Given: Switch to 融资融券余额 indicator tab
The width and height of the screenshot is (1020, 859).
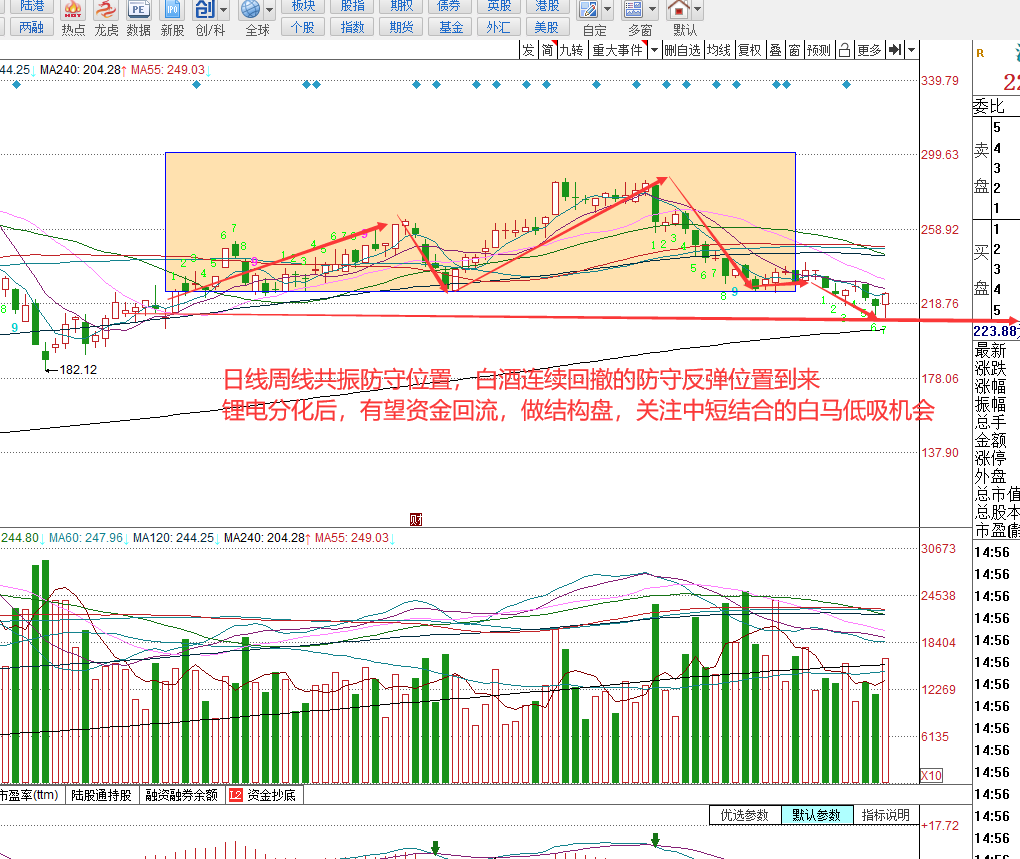Looking at the screenshot, I should tap(181, 795).
